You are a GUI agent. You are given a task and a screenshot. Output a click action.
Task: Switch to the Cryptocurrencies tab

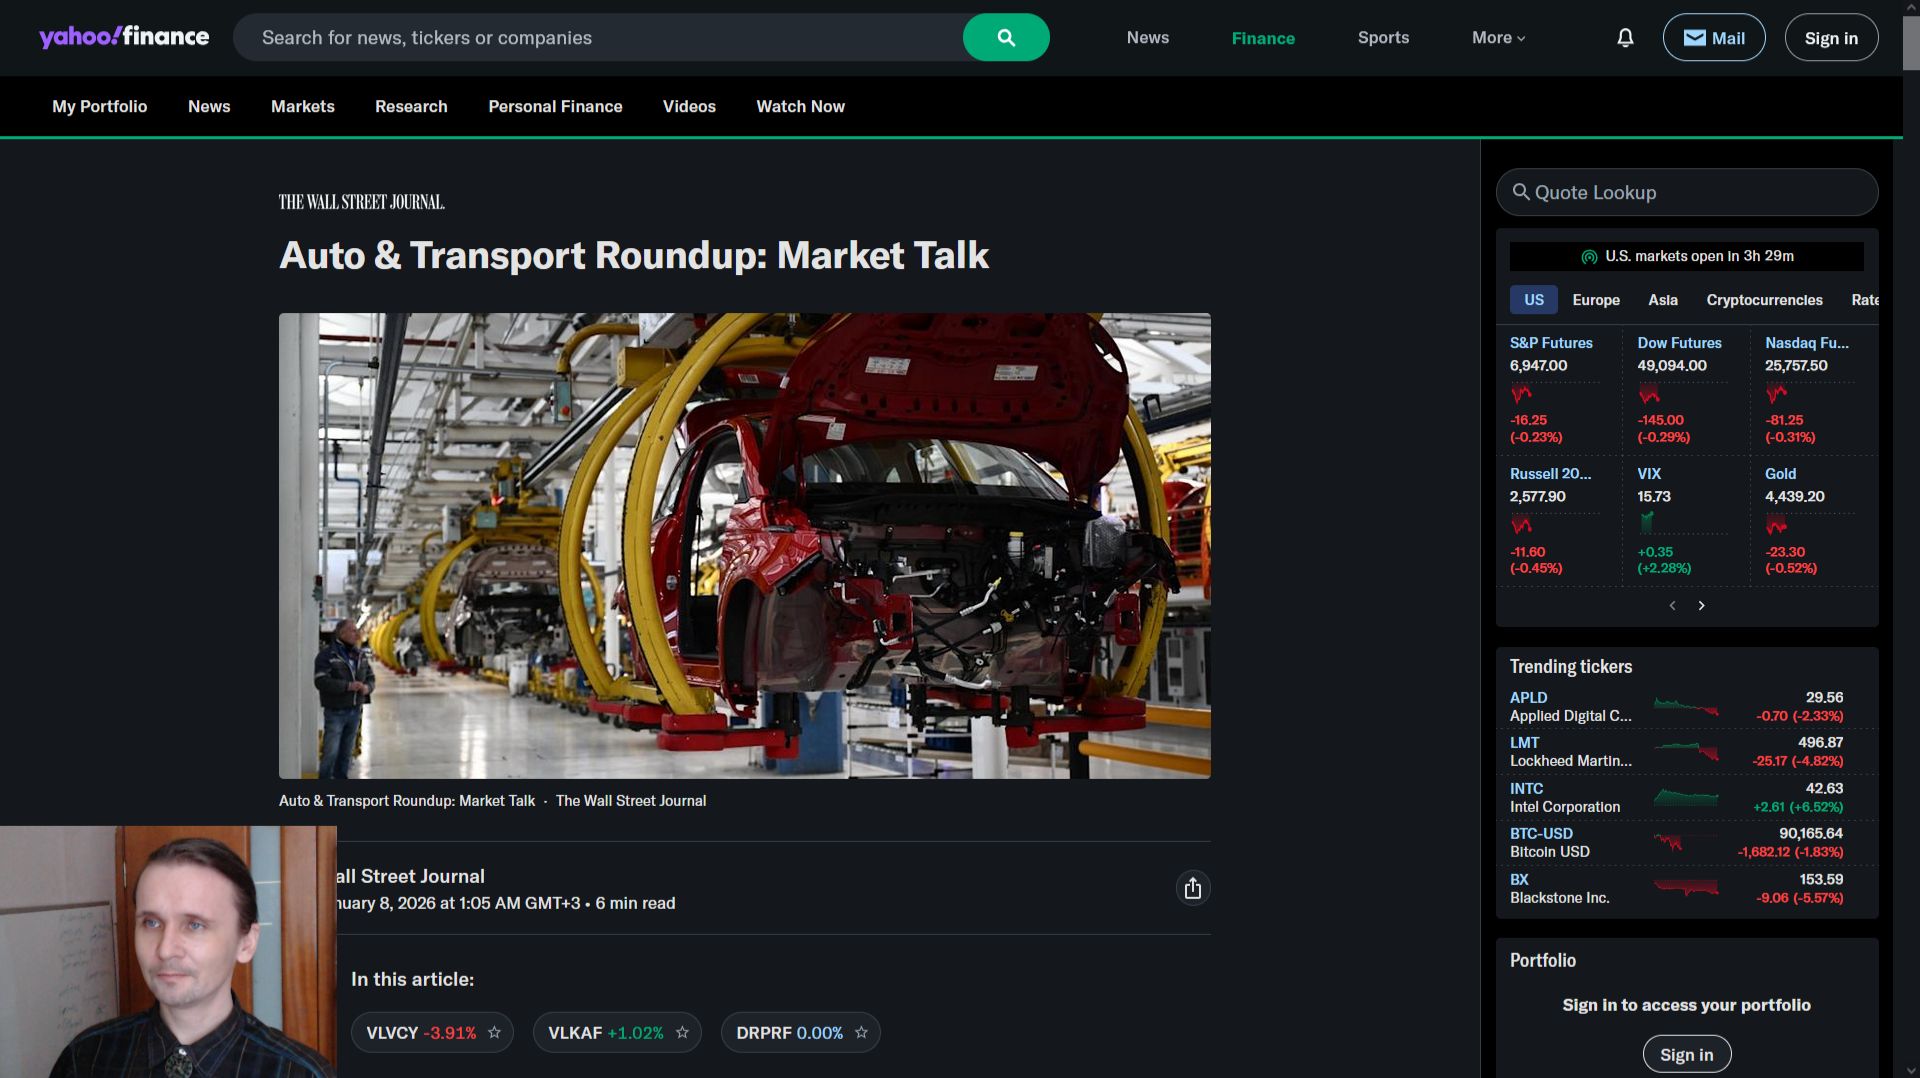point(1764,300)
